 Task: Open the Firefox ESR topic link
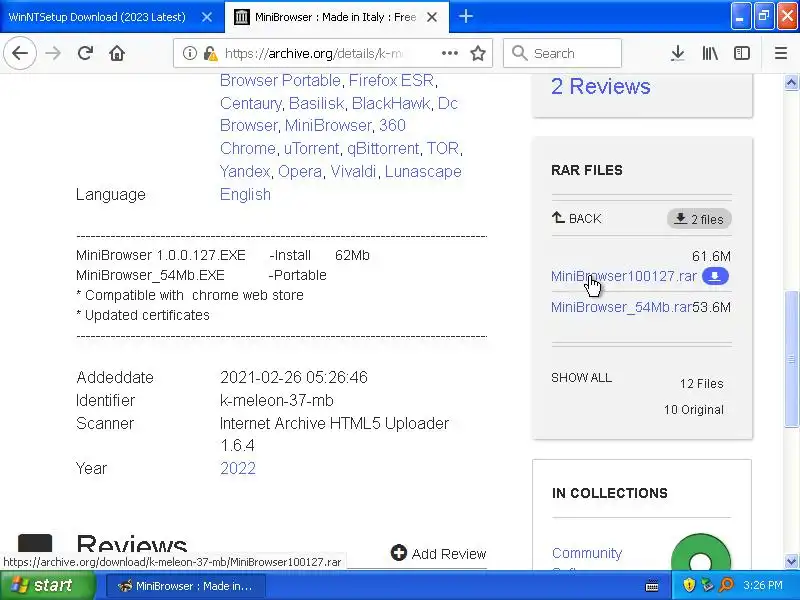[391, 80]
